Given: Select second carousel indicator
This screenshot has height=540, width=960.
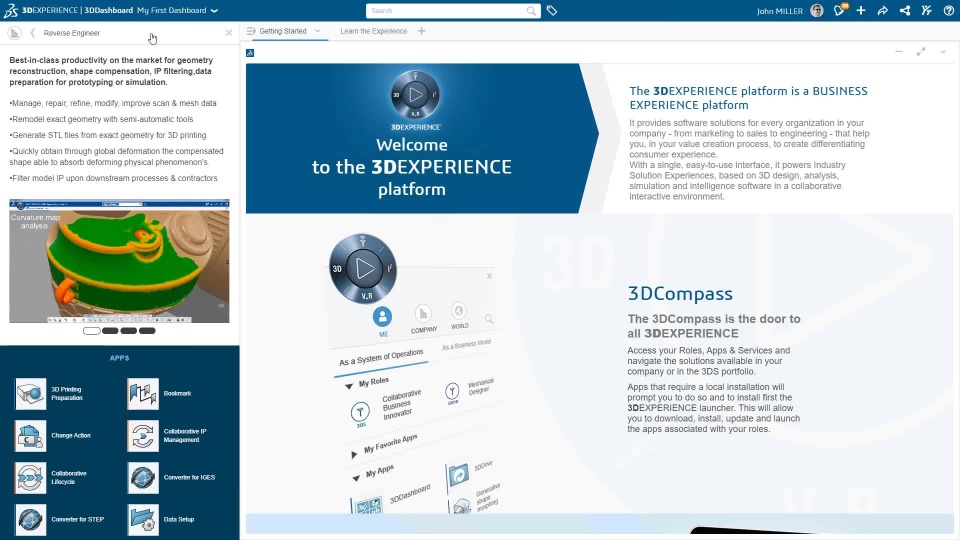Looking at the screenshot, I should tap(110, 331).
